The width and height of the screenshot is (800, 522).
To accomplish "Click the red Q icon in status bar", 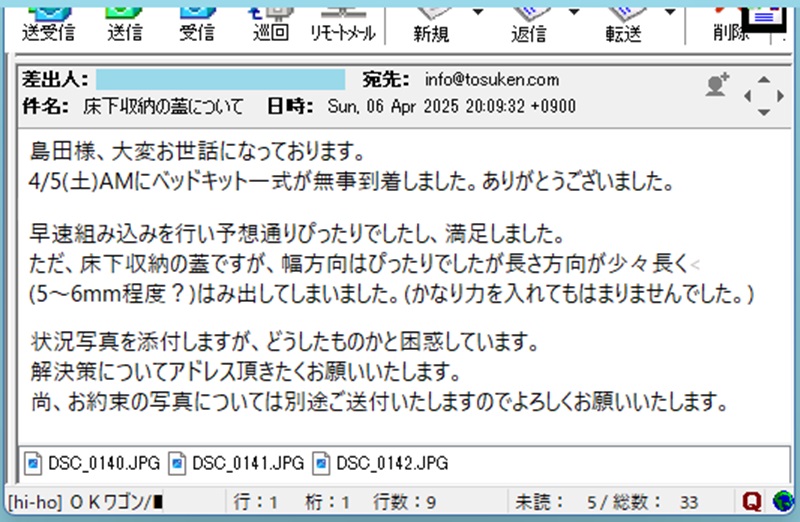I will click(753, 501).
